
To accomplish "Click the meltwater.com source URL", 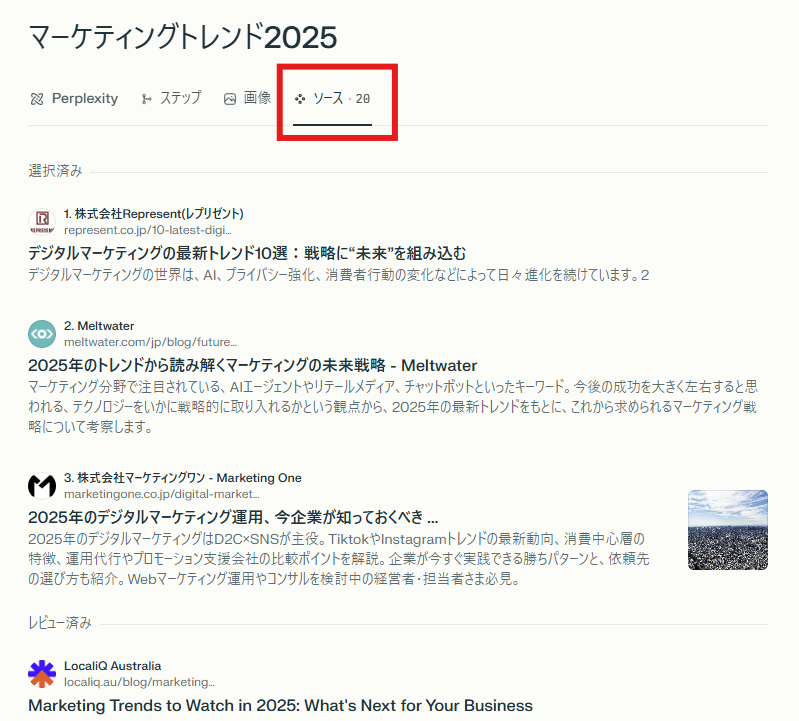I will click(150, 342).
